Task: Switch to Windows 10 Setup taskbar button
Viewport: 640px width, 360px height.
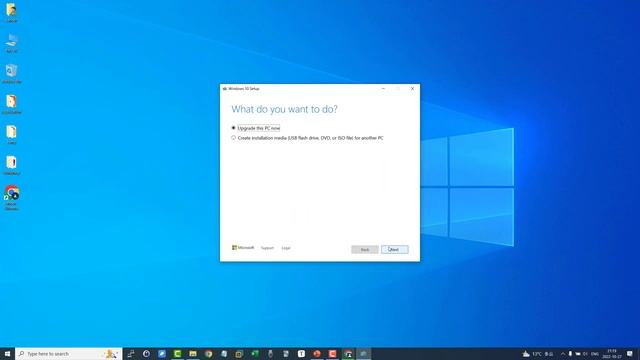Action: 364,353
